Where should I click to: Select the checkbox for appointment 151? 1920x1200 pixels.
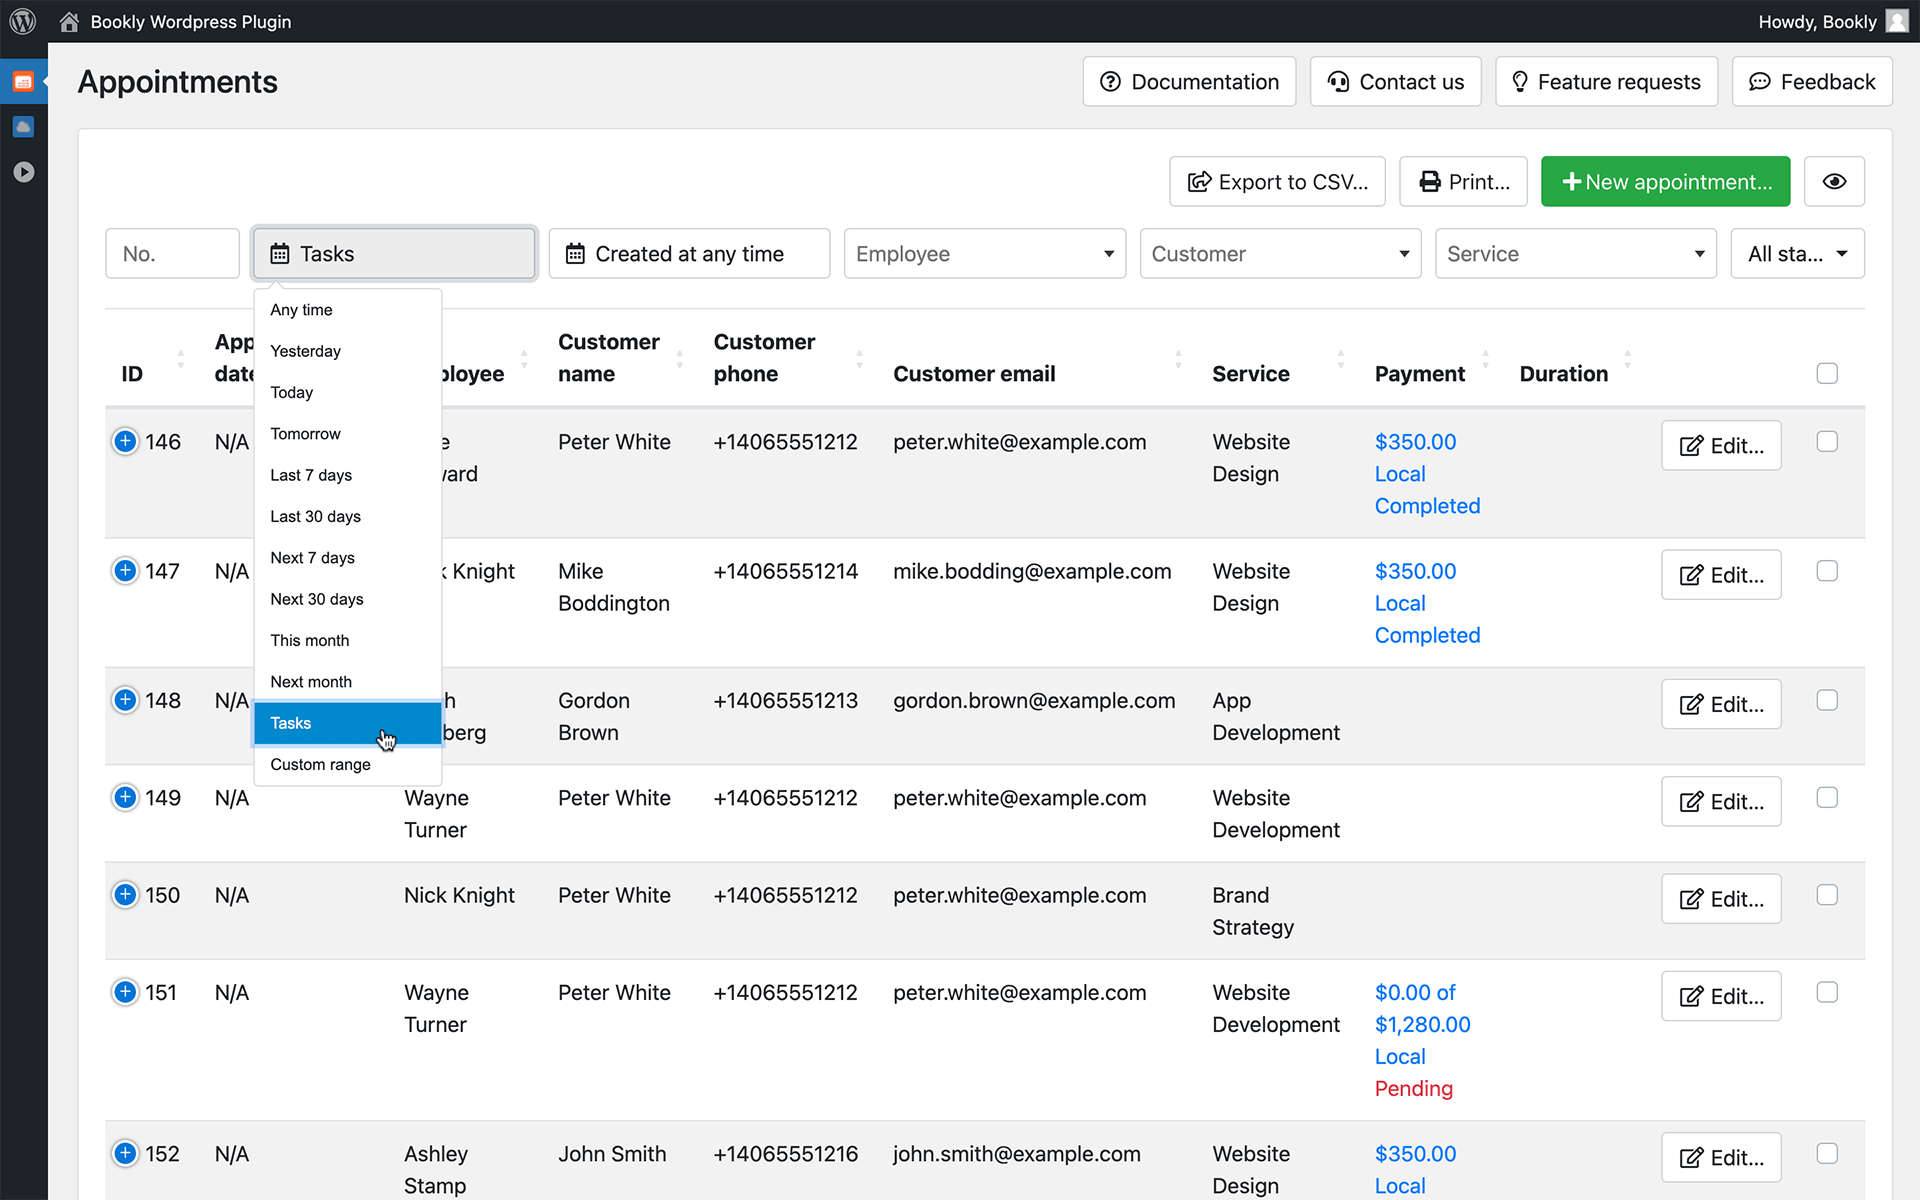pyautogui.click(x=1826, y=992)
